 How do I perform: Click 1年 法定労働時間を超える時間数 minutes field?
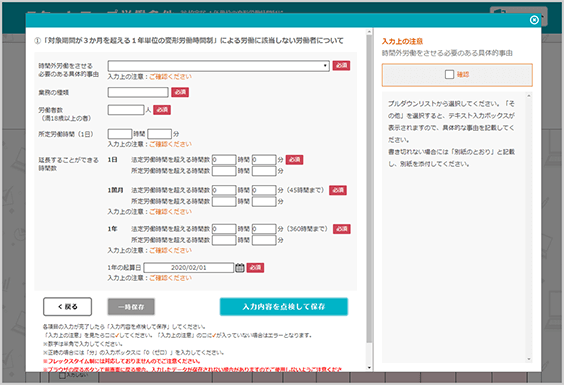264,229
